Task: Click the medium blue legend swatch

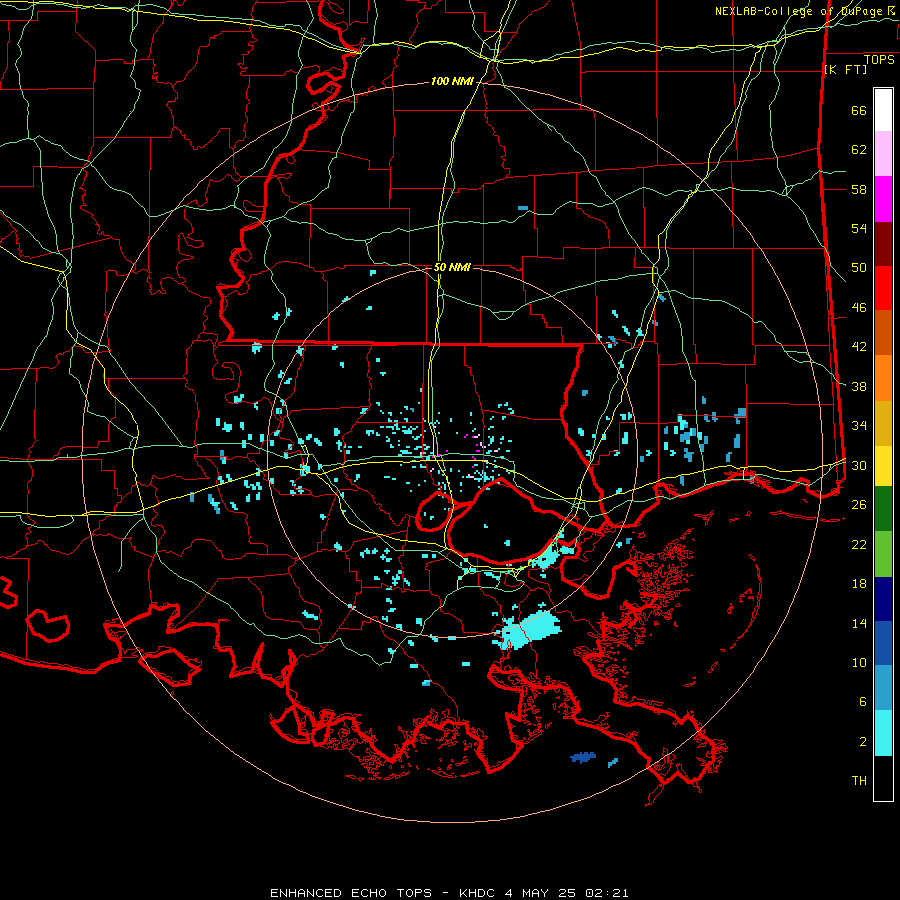Action: pyautogui.click(x=883, y=643)
